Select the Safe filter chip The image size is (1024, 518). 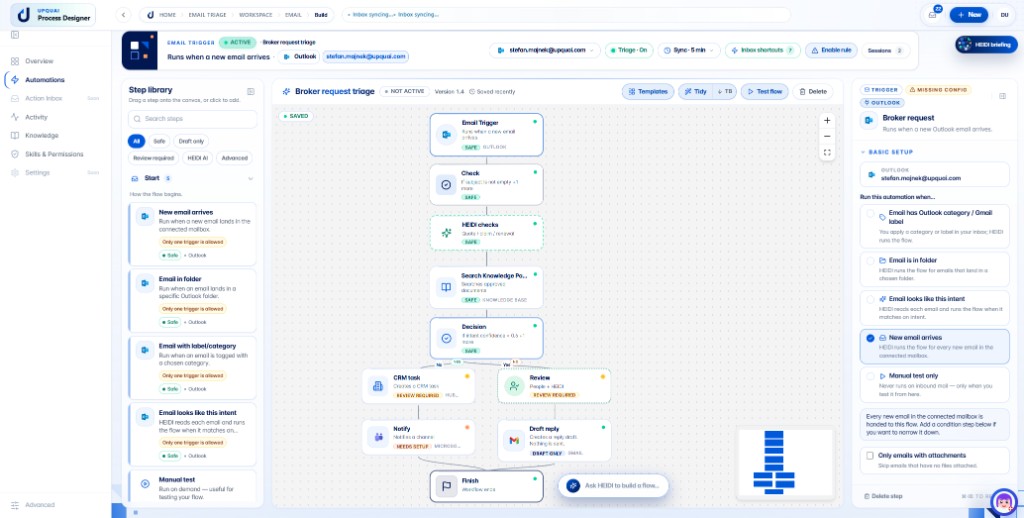pyautogui.click(x=159, y=140)
